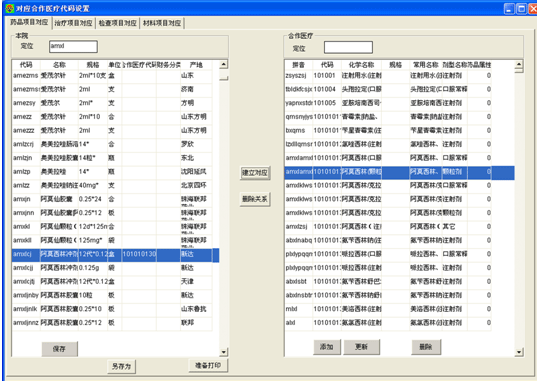Select the tbldkfcsjx row with code 101004
This screenshot has width=537, height=381.
[x=388, y=89]
